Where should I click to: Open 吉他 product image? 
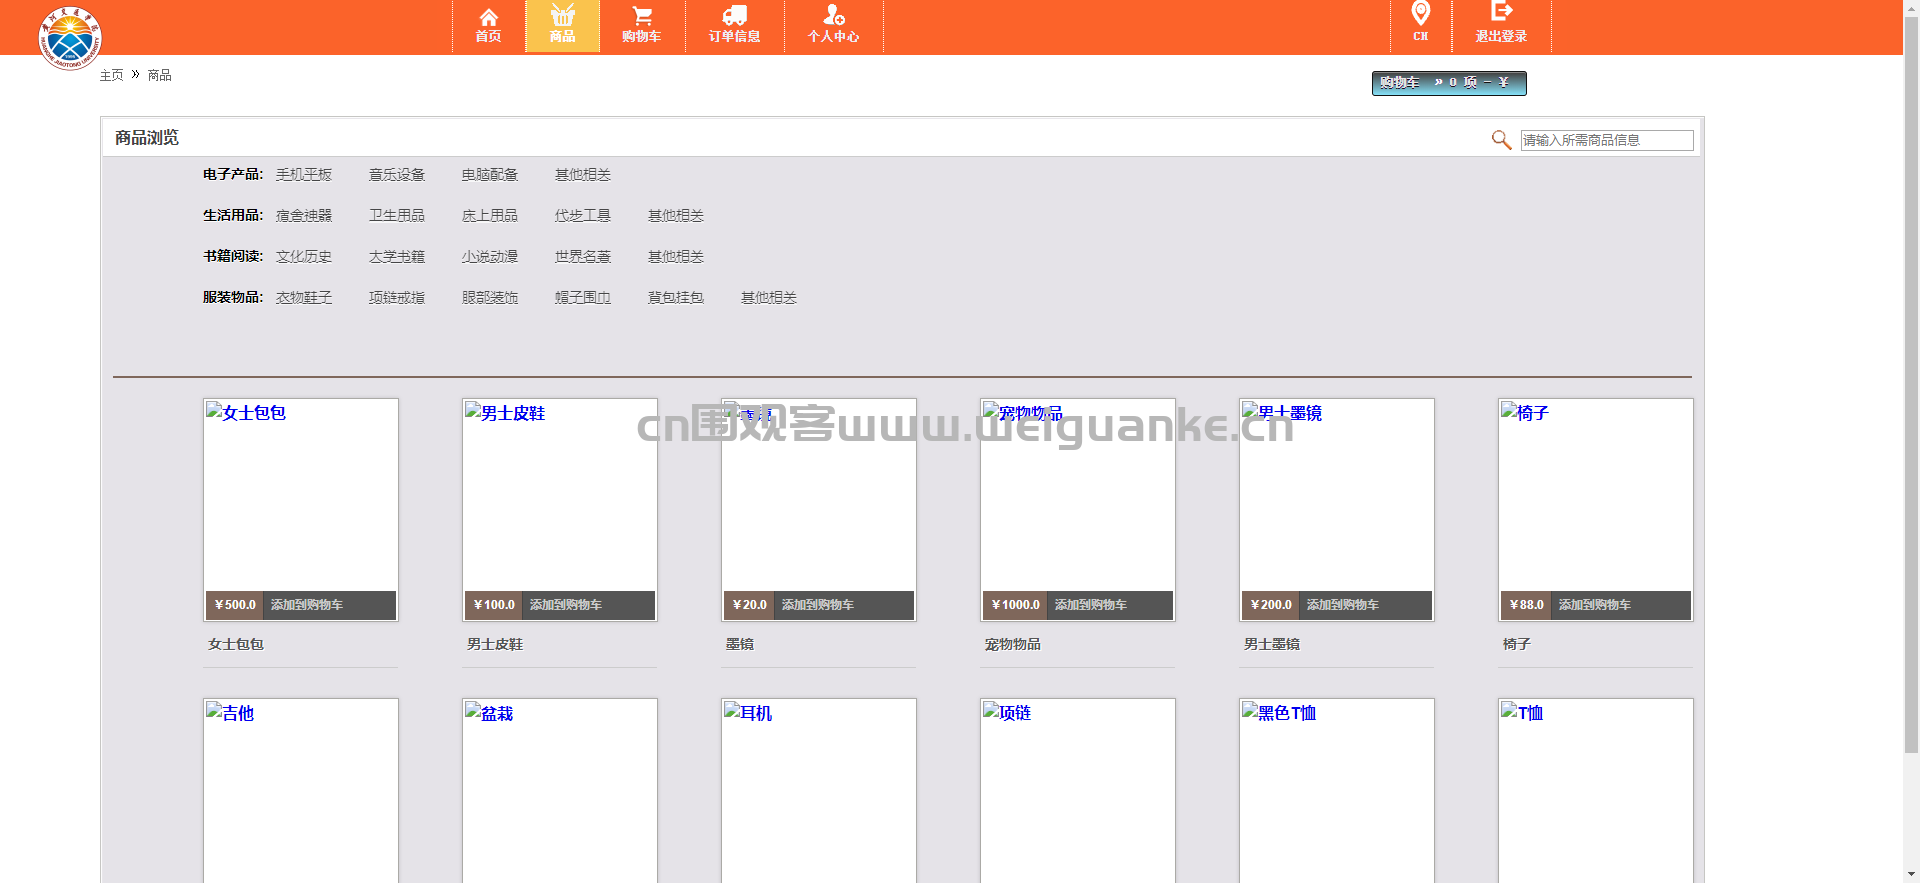tap(301, 791)
